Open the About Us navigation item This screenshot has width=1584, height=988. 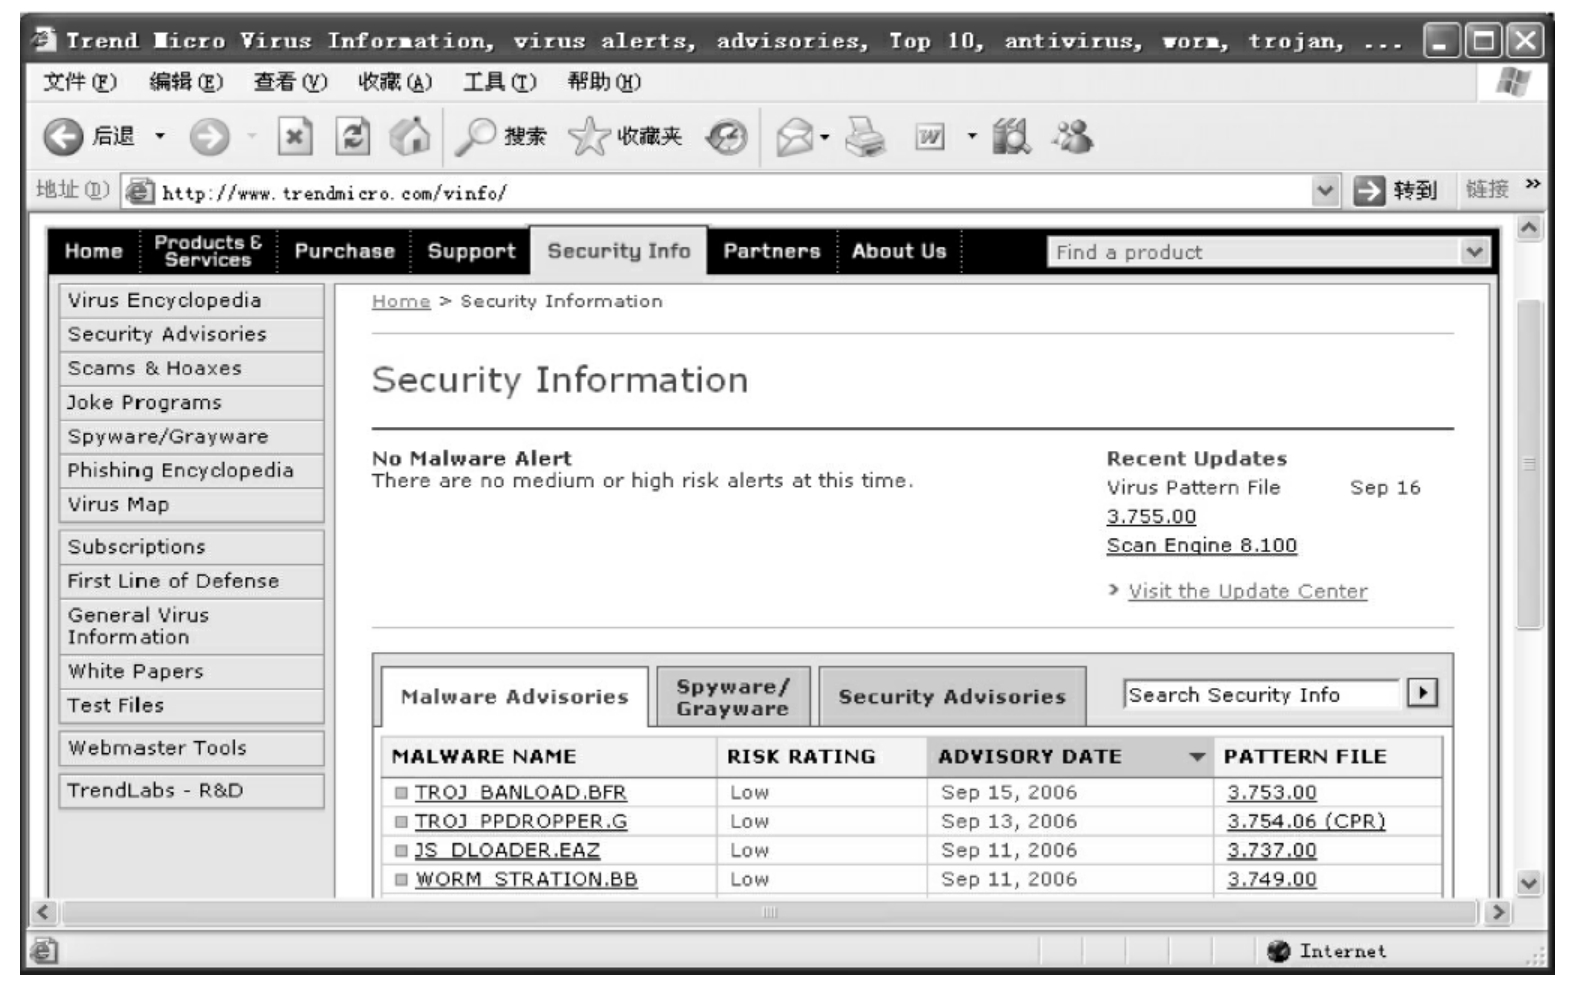click(x=899, y=251)
